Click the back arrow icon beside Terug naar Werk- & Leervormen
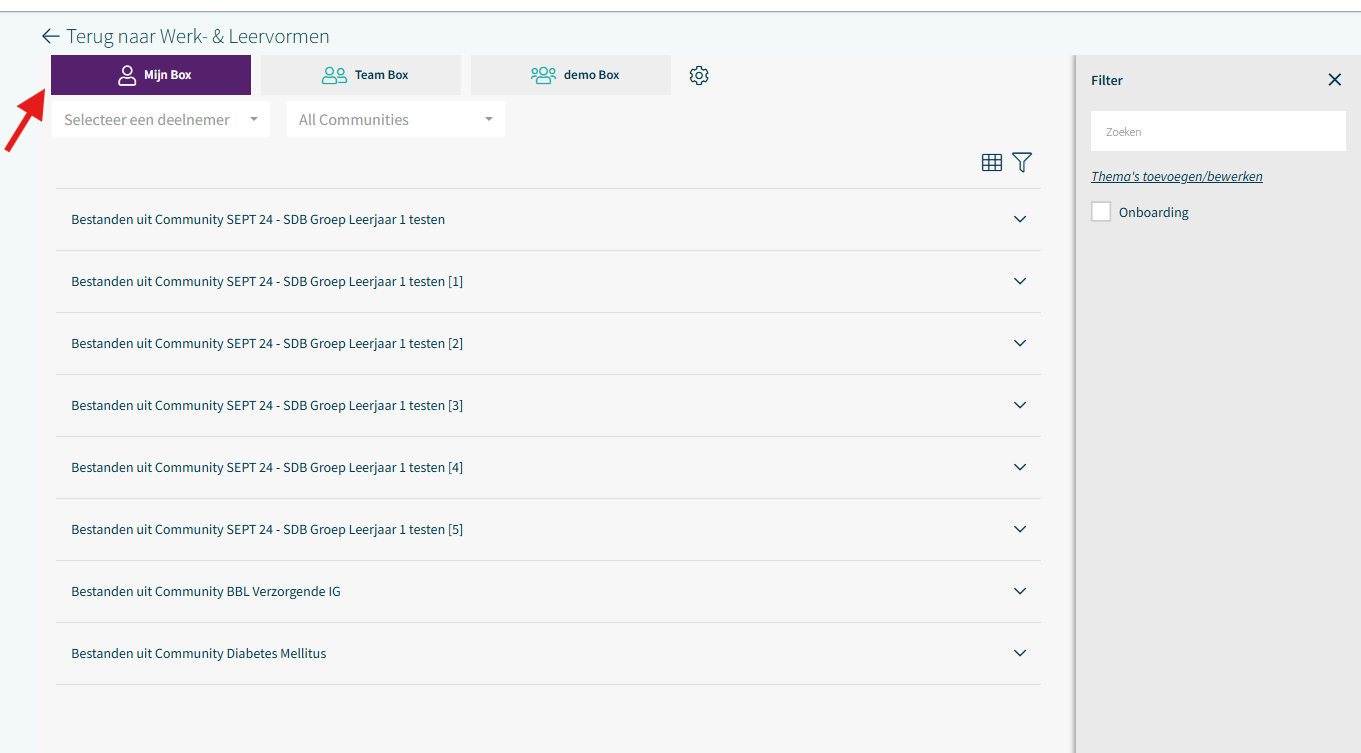 pos(50,36)
